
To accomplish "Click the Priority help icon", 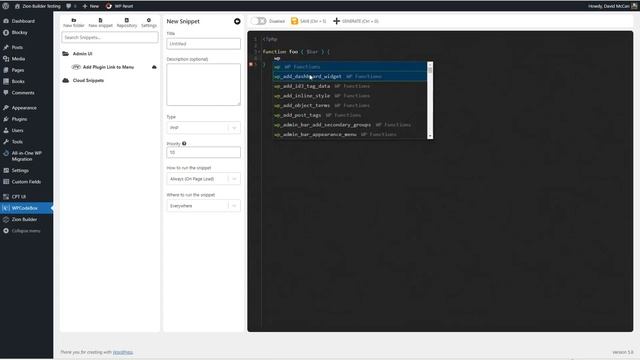I will pyautogui.click(x=184, y=144).
